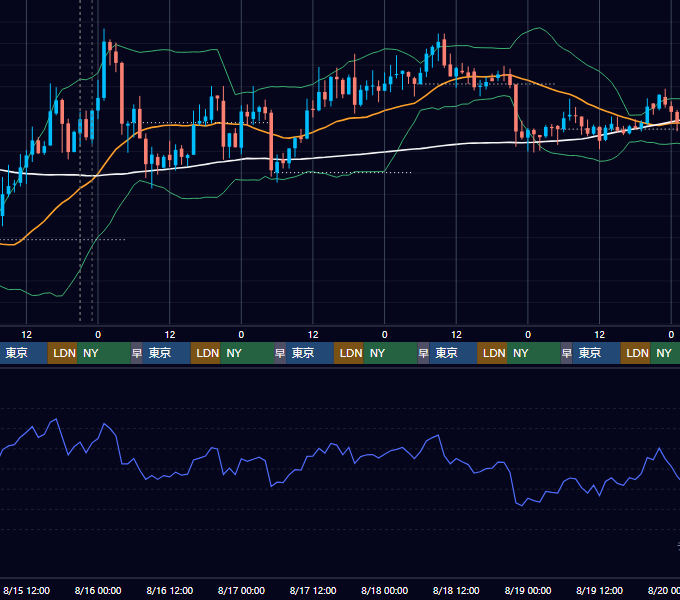Select the 早 early-session block on 8/18
Image resolution: width=680 pixels, height=600 pixels.
(424, 353)
